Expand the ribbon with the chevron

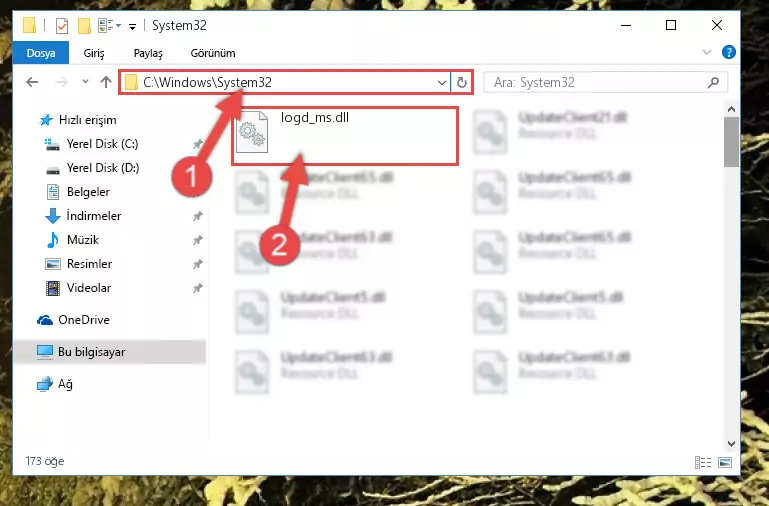707,52
